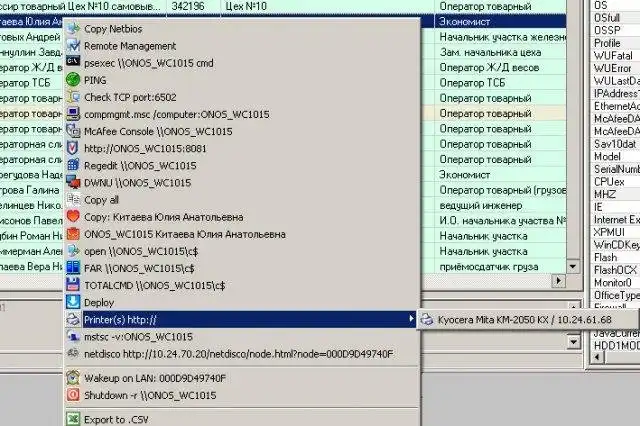Select Check TCP port:6502

point(242,97)
